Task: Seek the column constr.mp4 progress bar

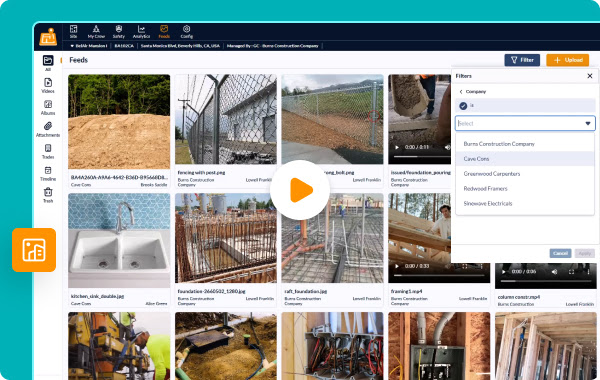Action: point(545,281)
